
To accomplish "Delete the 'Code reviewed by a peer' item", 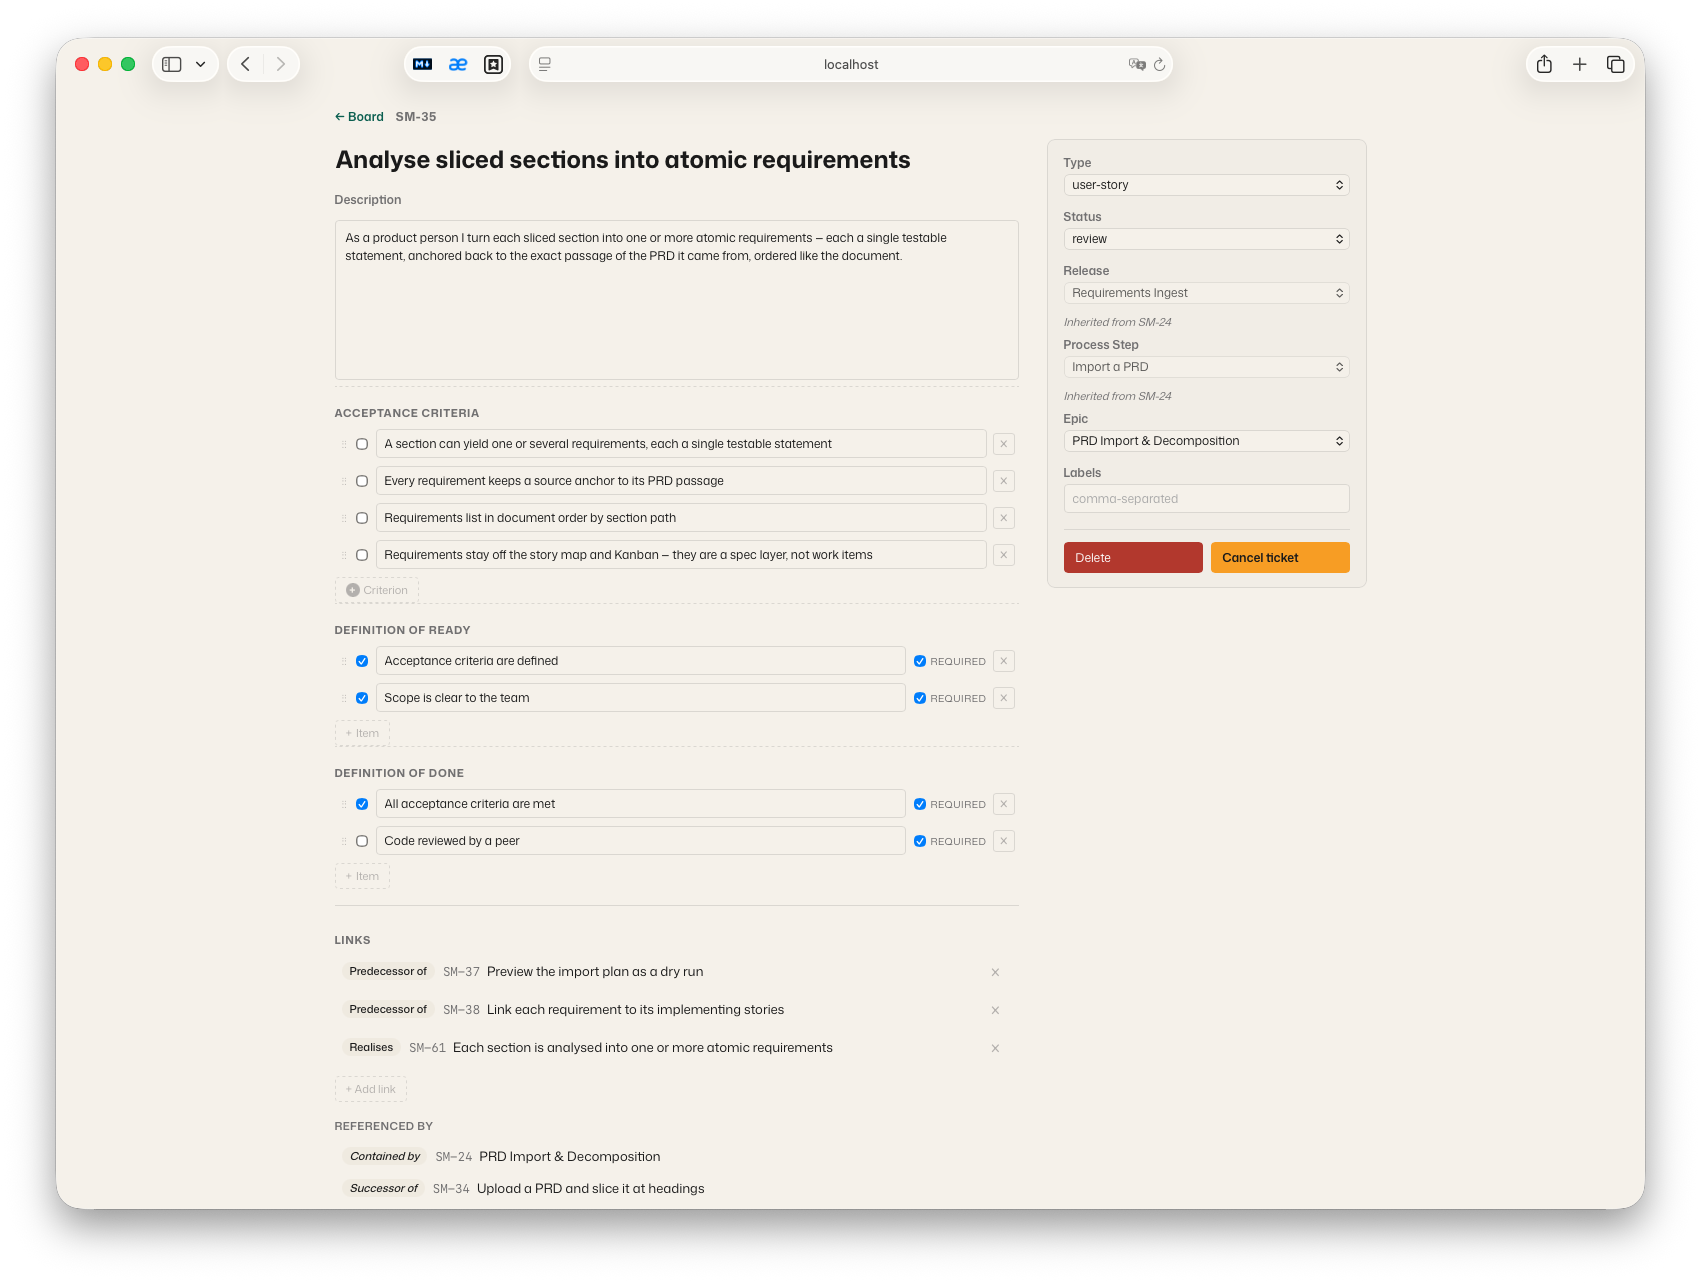I will point(1004,841).
